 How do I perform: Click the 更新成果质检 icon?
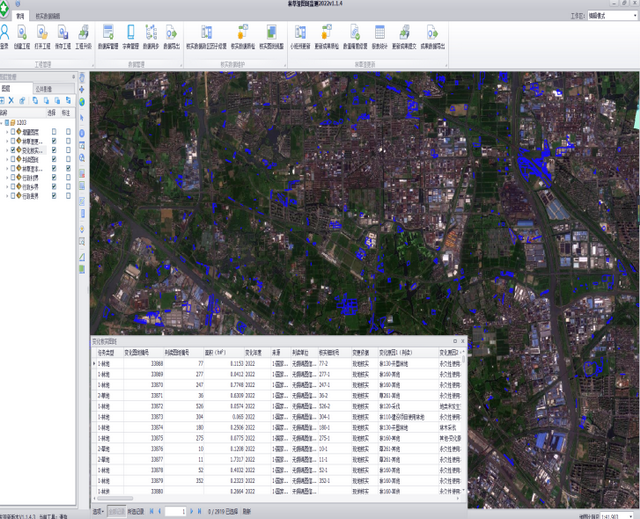[x=327, y=32]
